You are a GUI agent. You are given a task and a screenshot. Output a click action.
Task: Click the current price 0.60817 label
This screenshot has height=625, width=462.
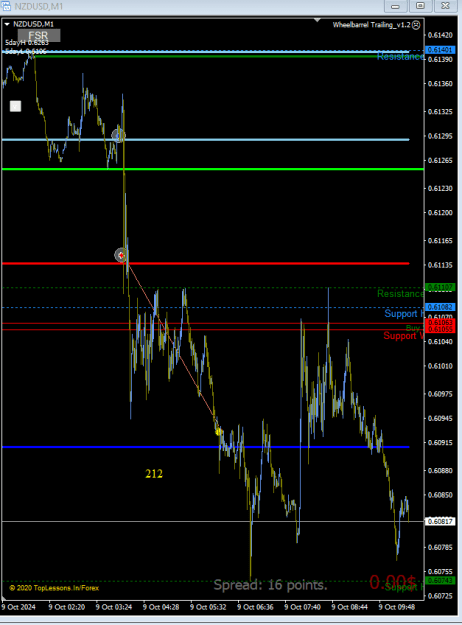pos(440,521)
